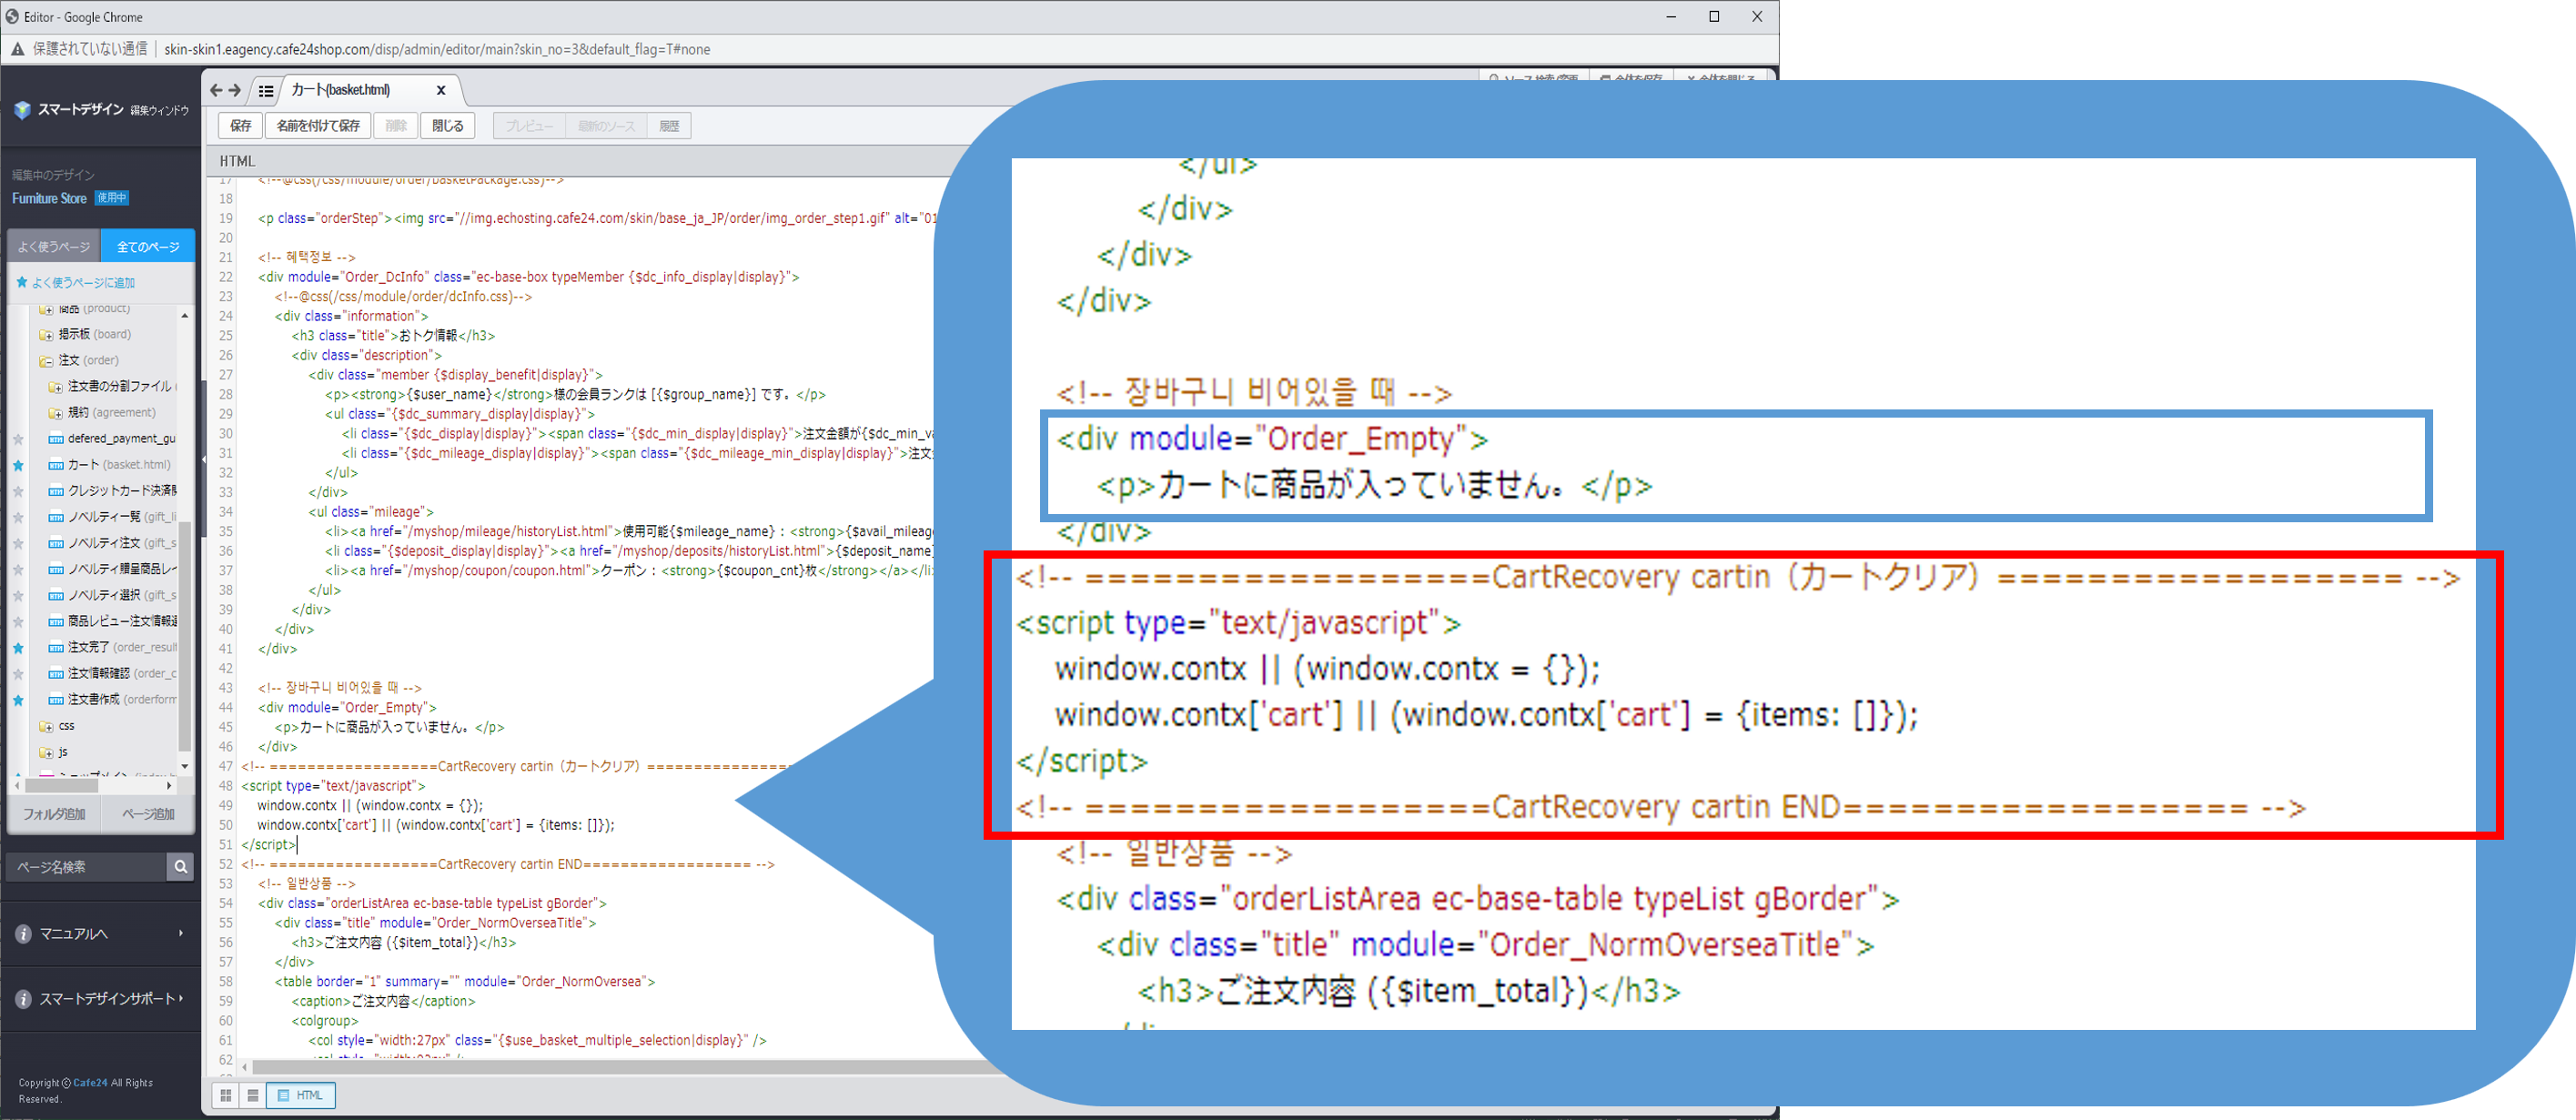Open ノベルティ贈呈商品 page in tree
The height and width of the screenshot is (1120, 2576).
pyautogui.click(x=122, y=569)
